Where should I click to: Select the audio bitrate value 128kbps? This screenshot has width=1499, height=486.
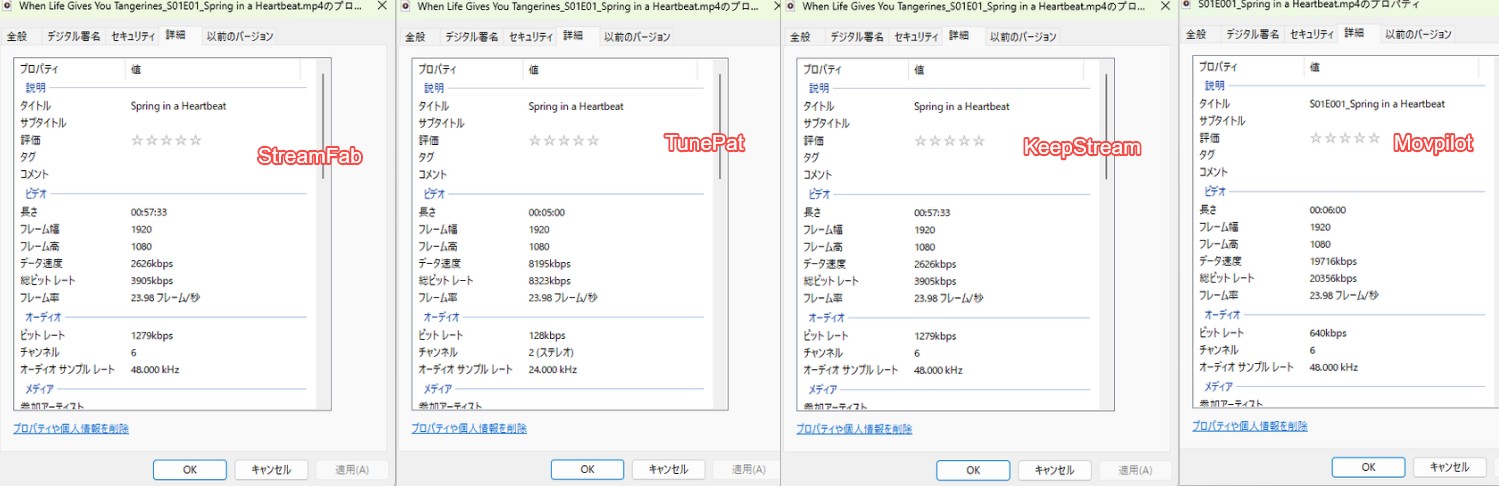pyautogui.click(x=546, y=335)
